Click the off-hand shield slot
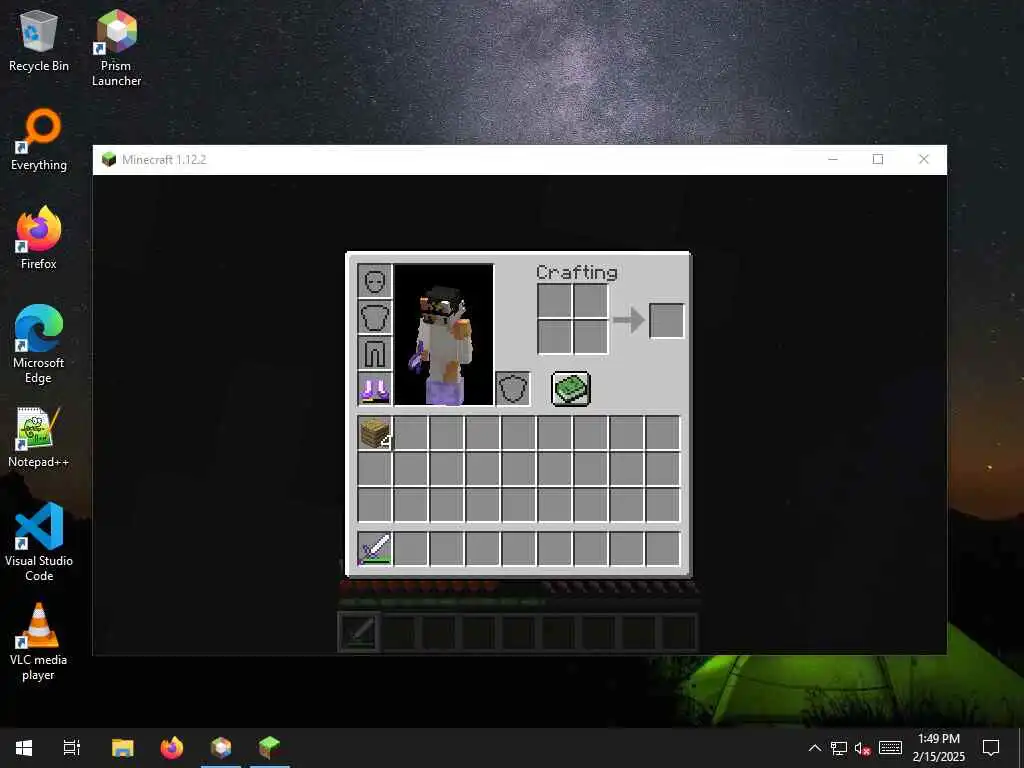1024x768 pixels. coord(513,389)
